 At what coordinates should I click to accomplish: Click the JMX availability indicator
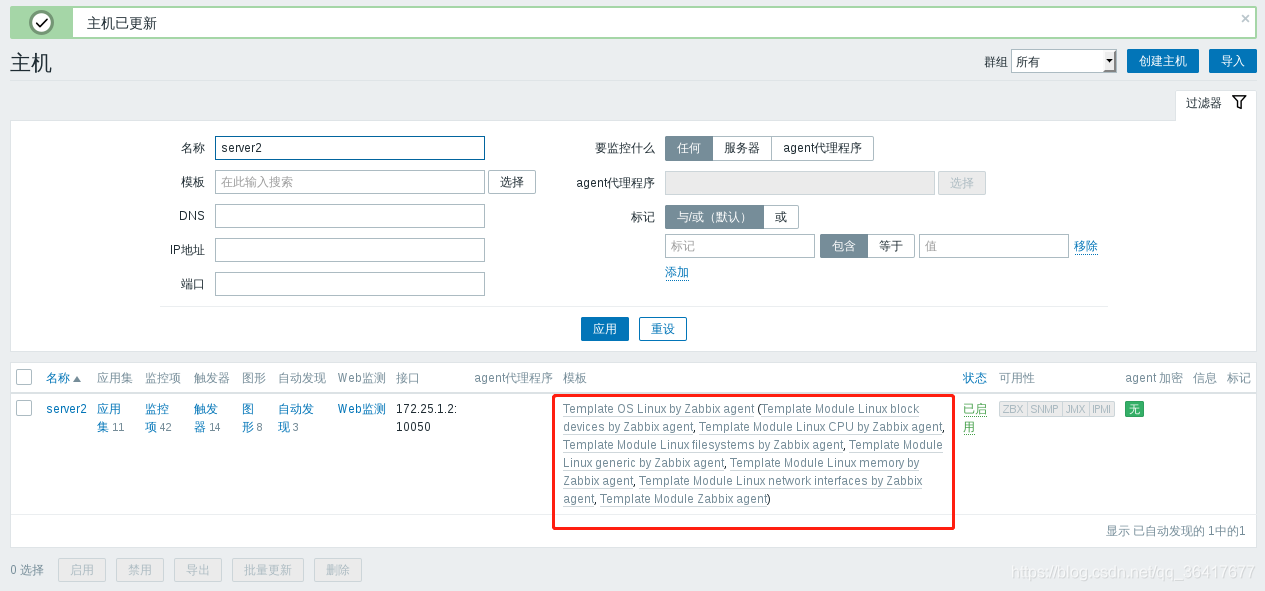pos(1075,409)
